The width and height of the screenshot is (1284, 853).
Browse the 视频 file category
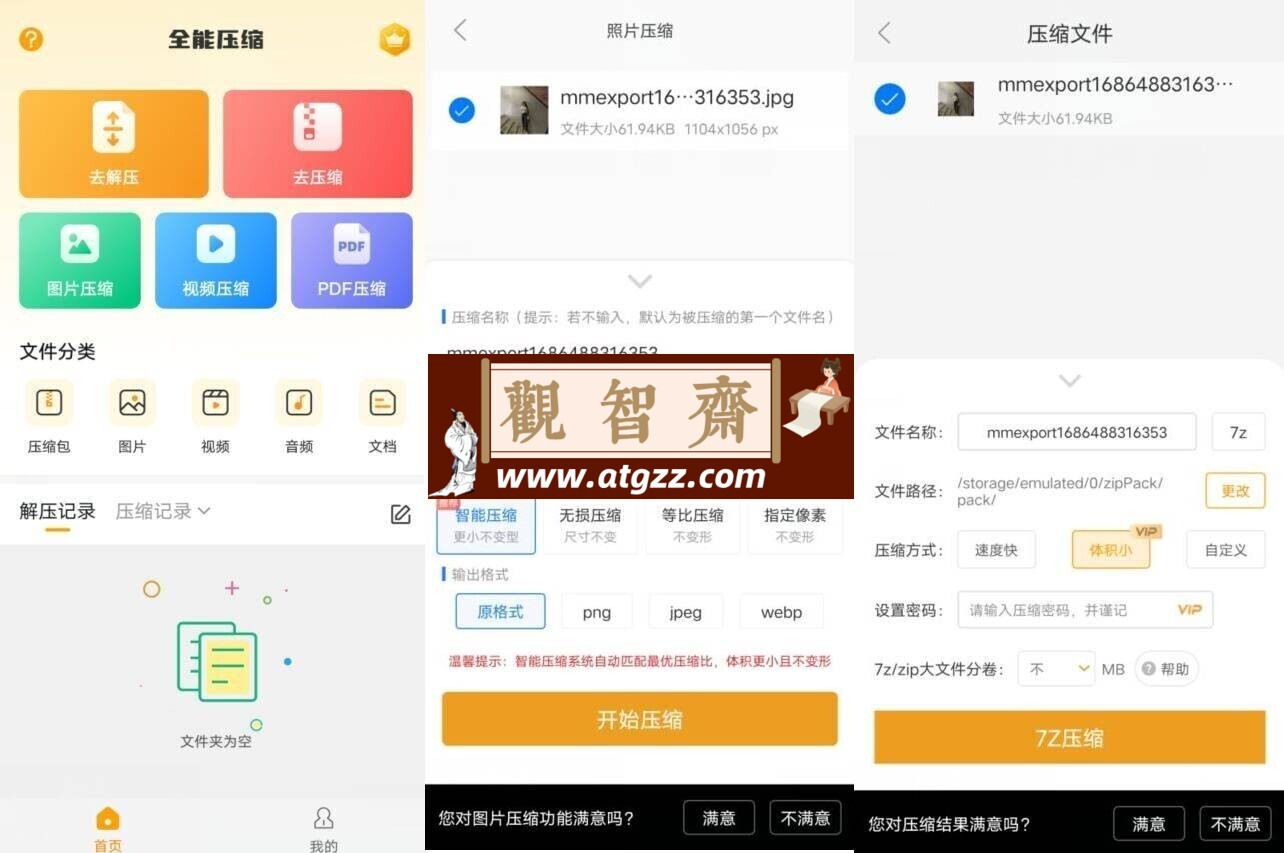(215, 417)
